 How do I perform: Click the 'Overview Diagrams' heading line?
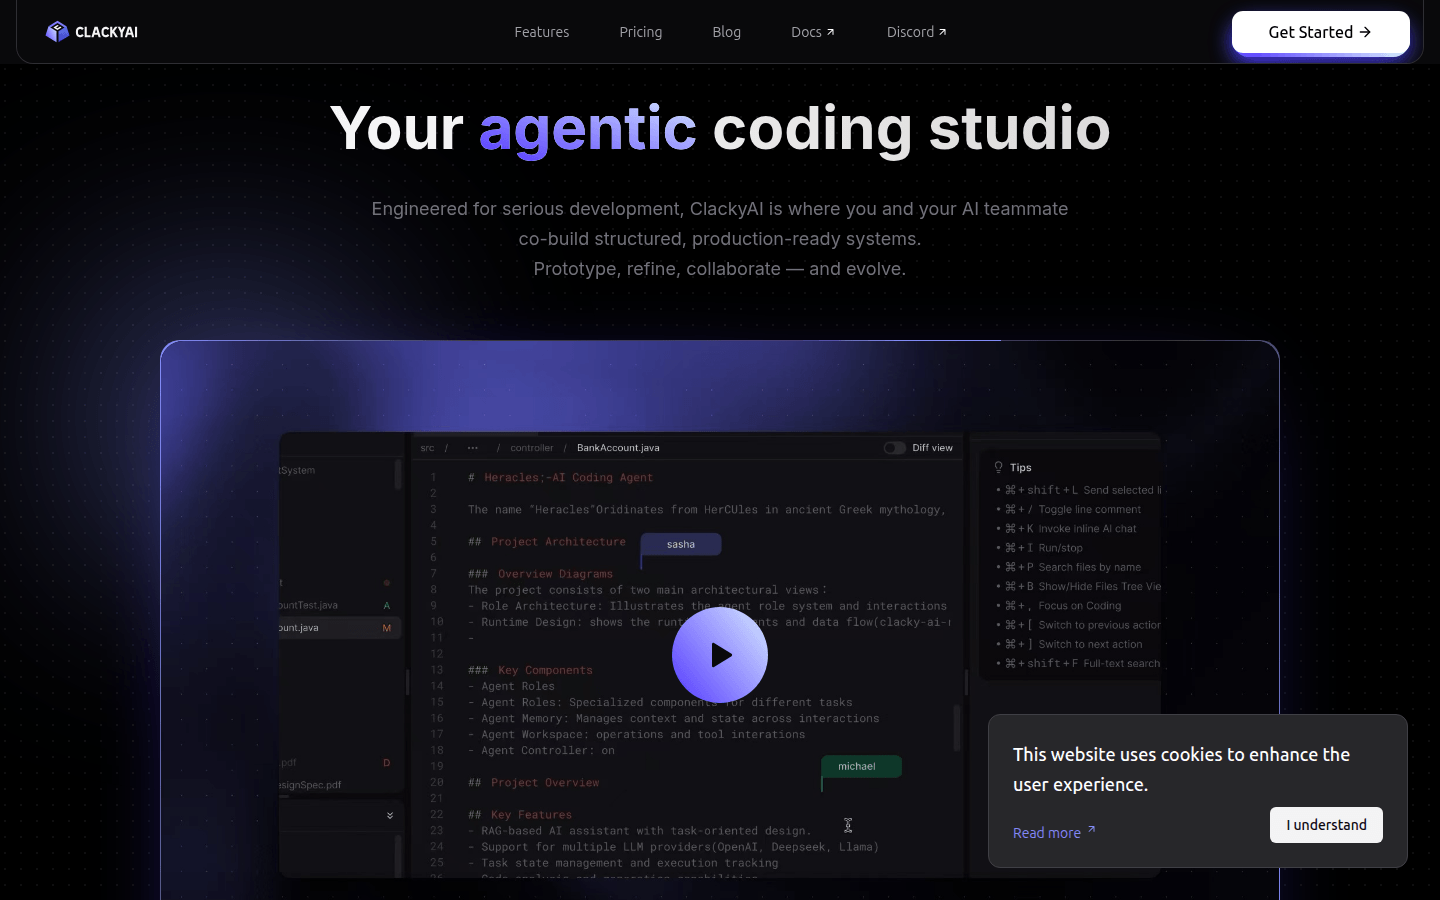point(540,574)
